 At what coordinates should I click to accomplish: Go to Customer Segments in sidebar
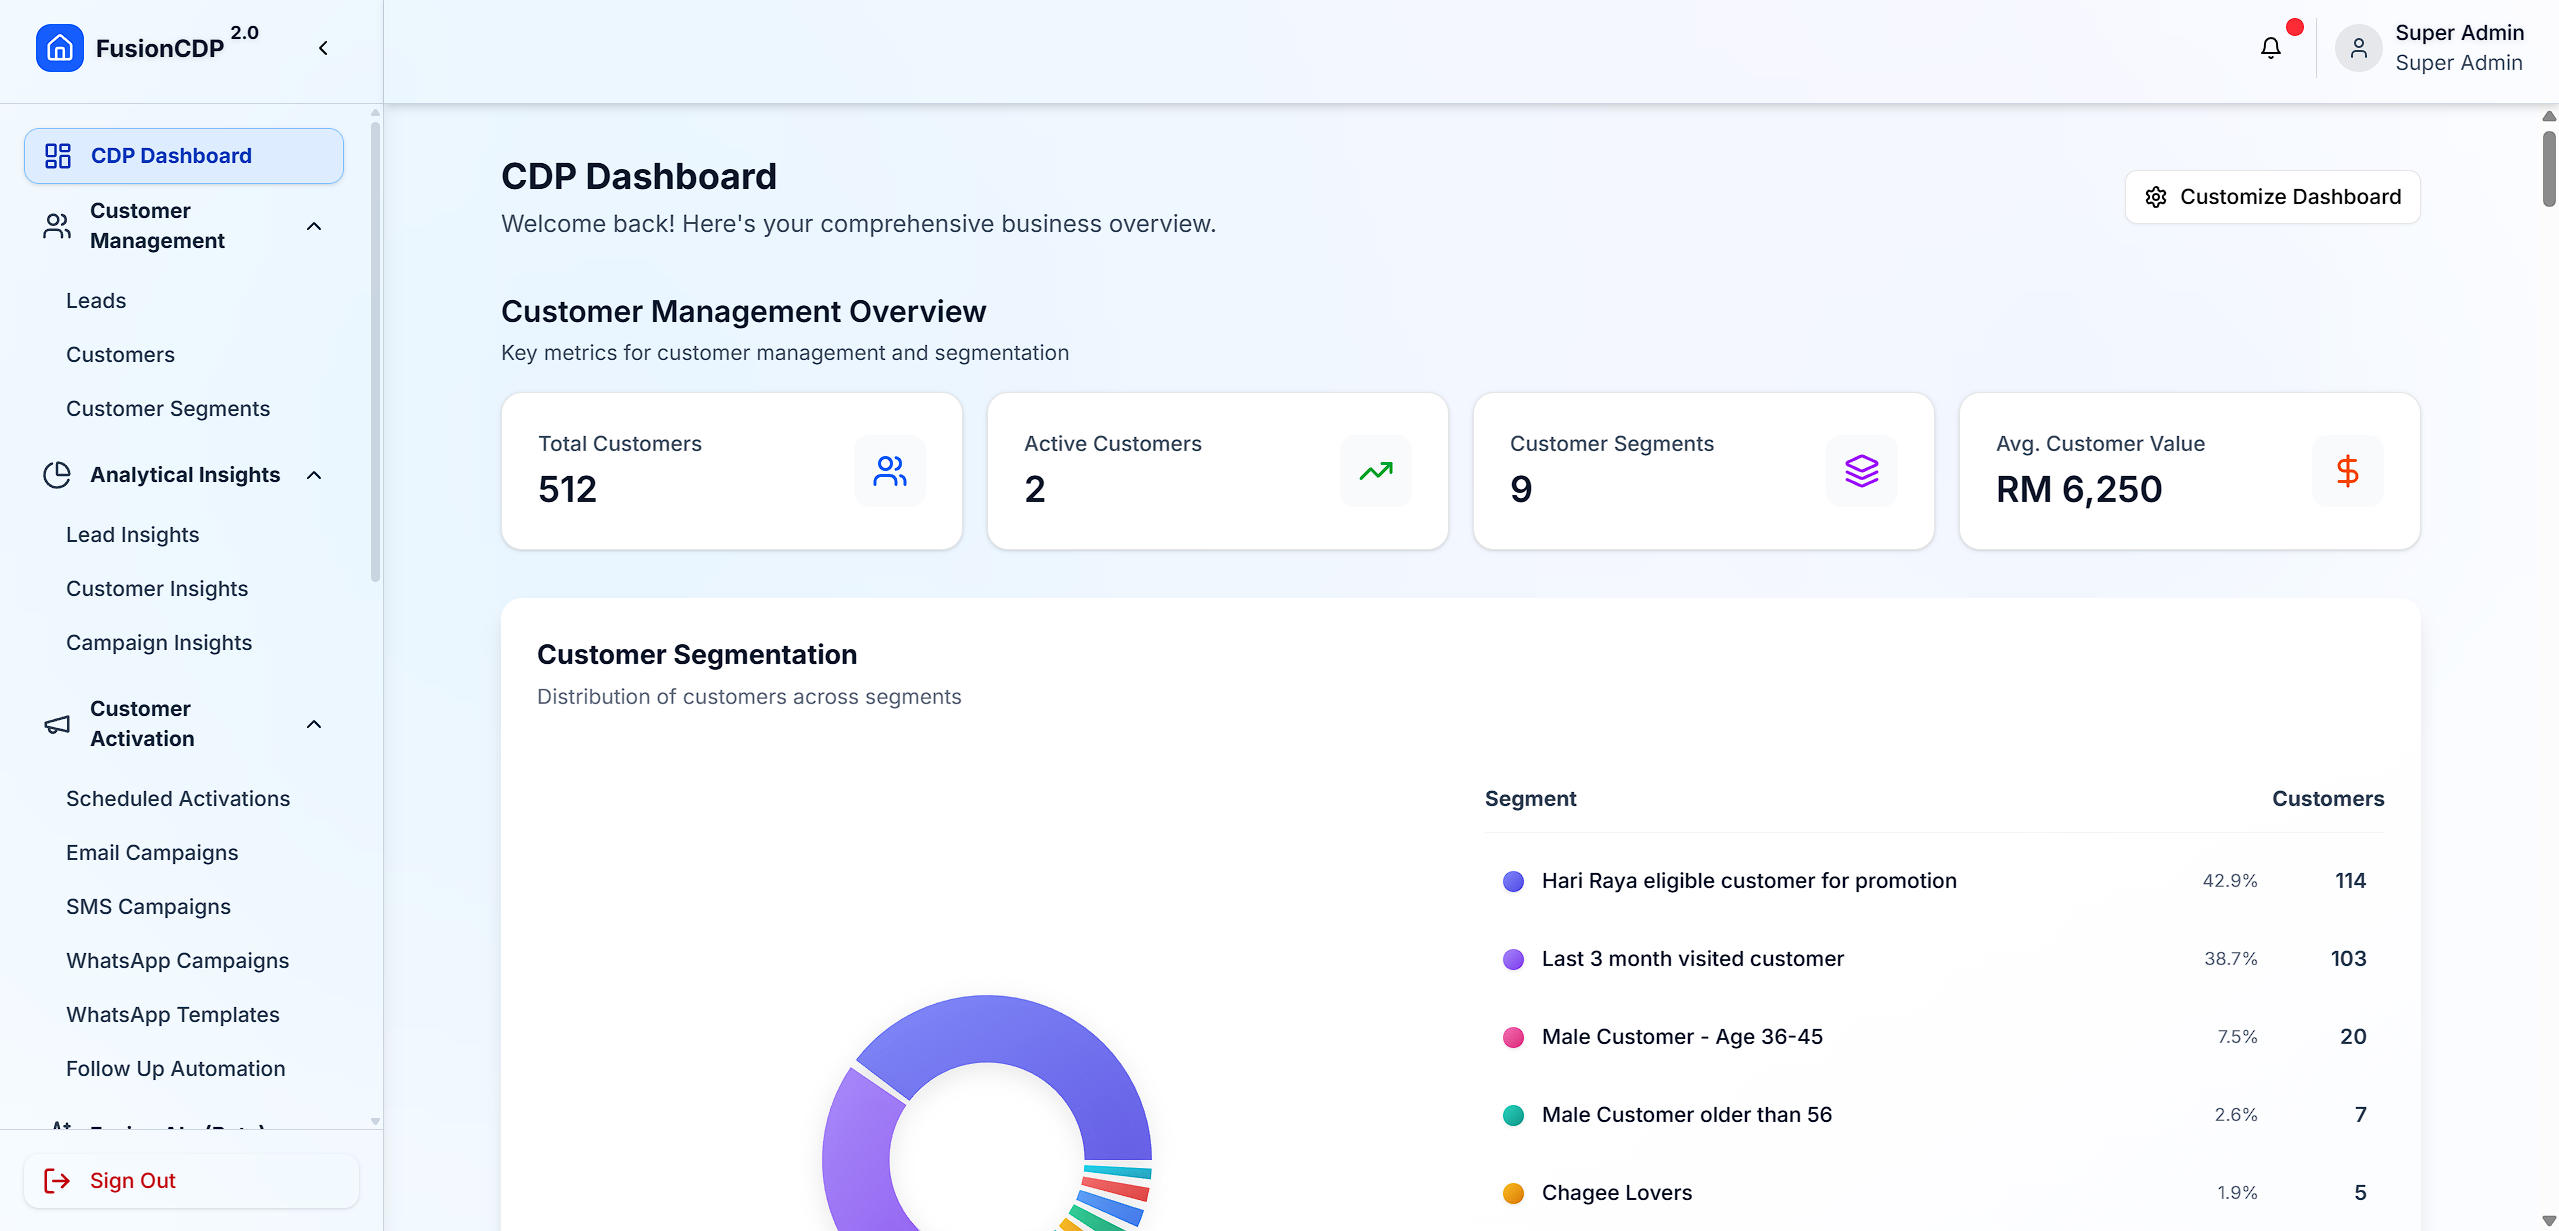(168, 409)
